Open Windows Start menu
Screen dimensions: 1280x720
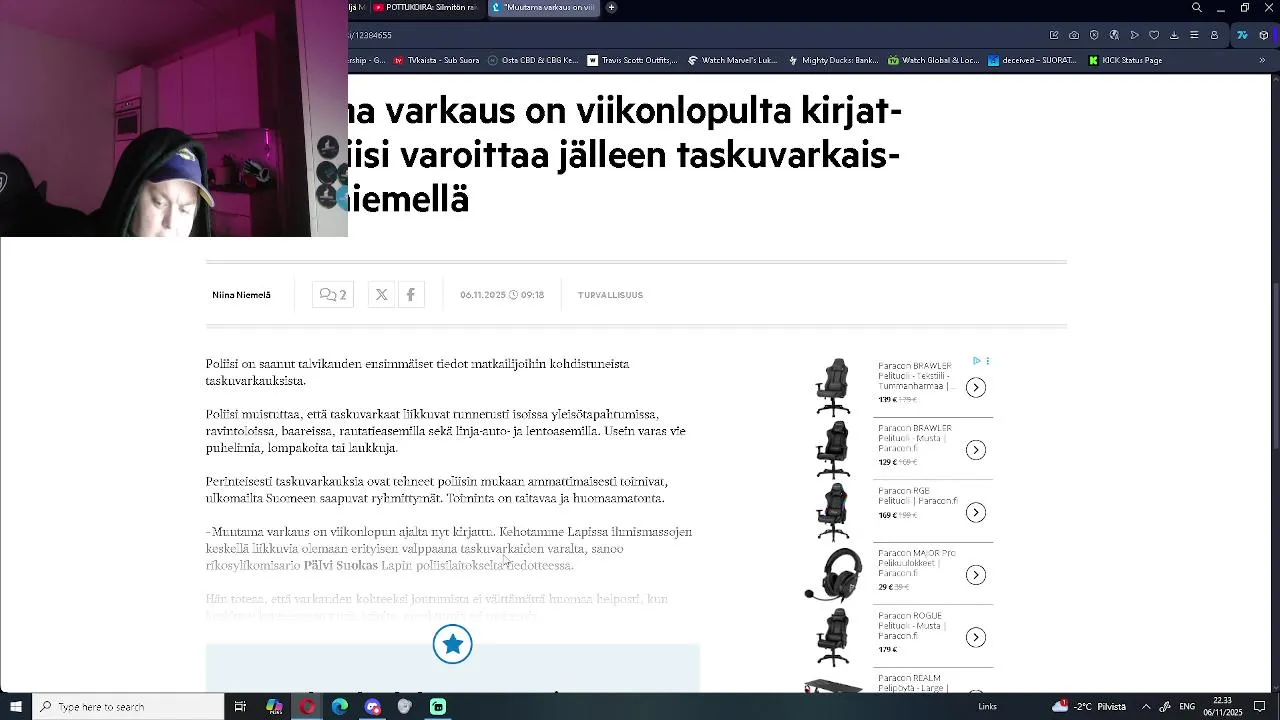(16, 707)
